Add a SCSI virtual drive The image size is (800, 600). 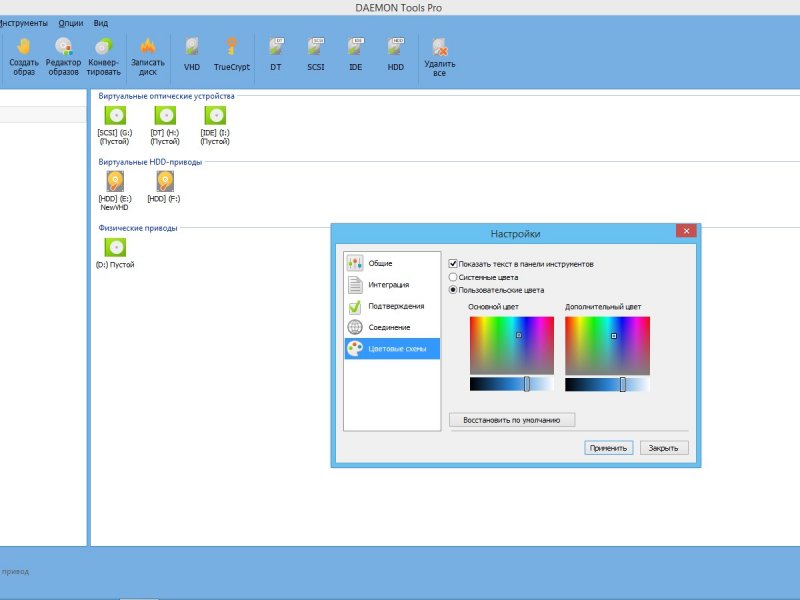click(316, 54)
